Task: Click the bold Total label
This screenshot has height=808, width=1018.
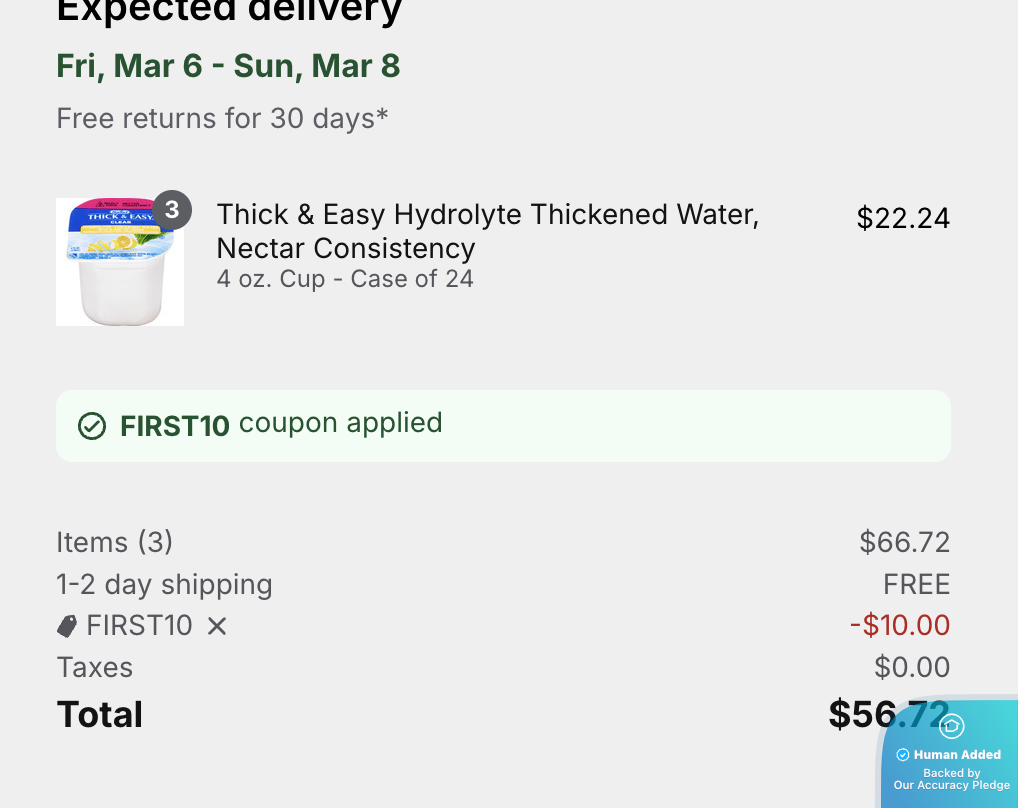Action: (x=100, y=714)
